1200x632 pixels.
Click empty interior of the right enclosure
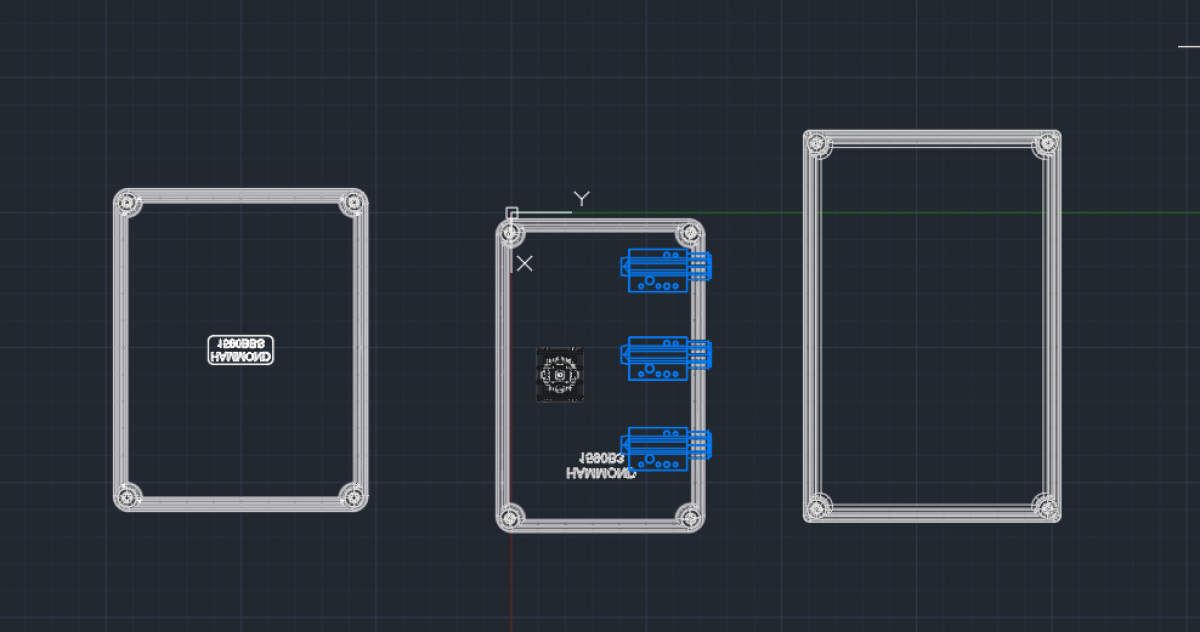(x=932, y=325)
